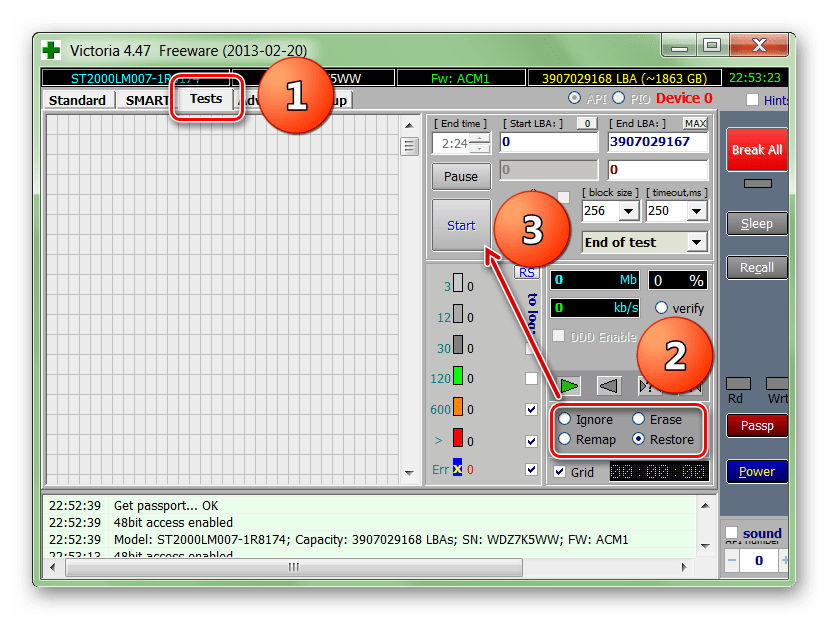Enable the sound checkbox
This screenshot has width=829, height=620.
pyautogui.click(x=732, y=533)
